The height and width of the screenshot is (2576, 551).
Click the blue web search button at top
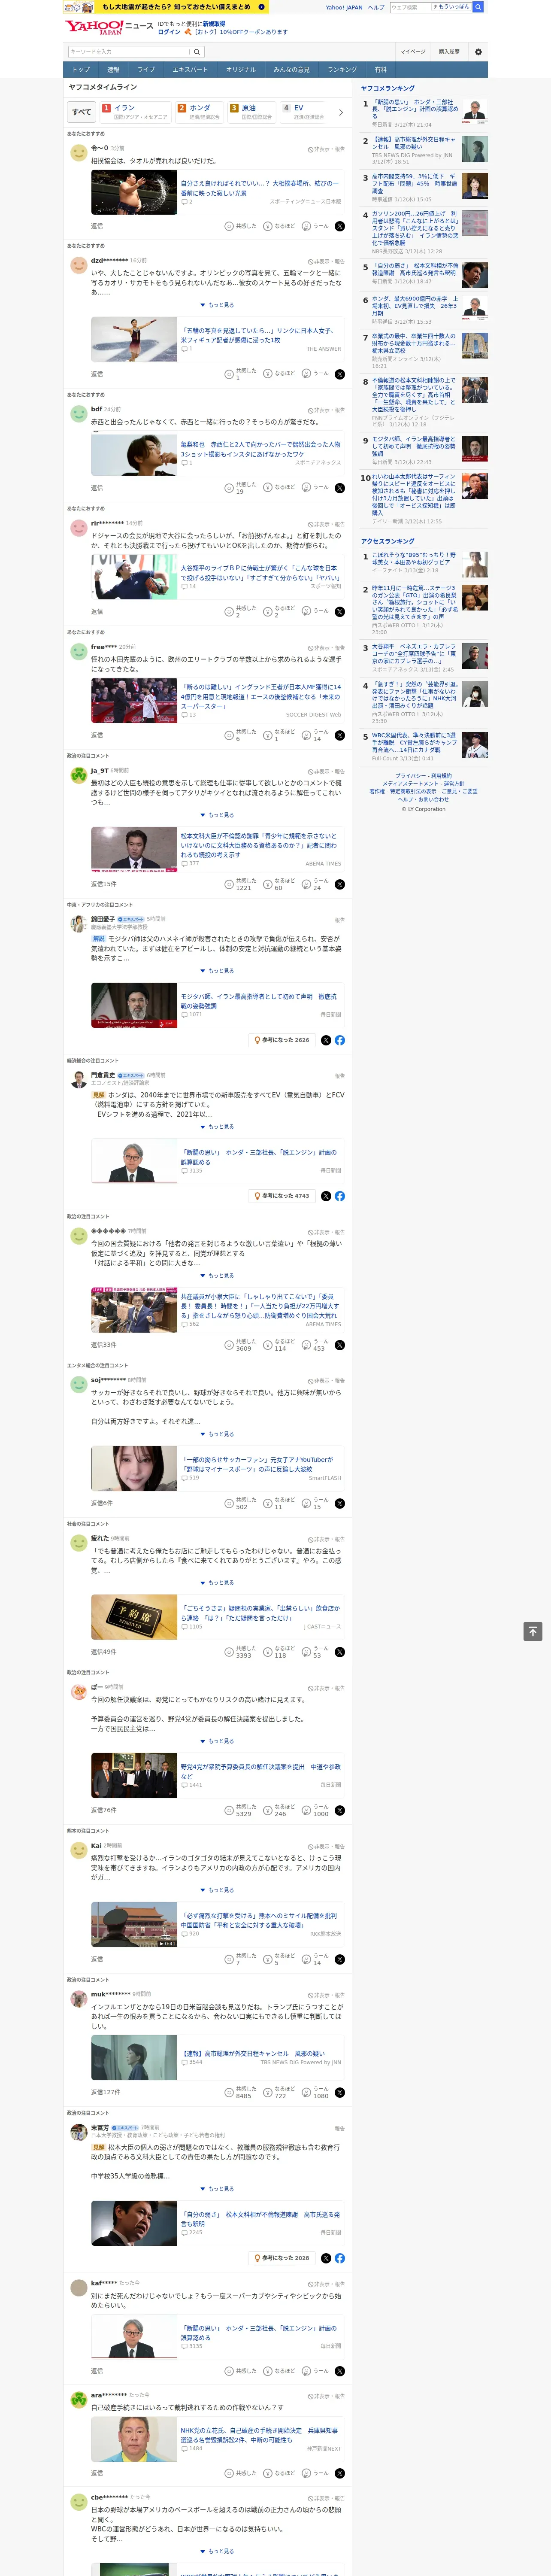click(478, 7)
